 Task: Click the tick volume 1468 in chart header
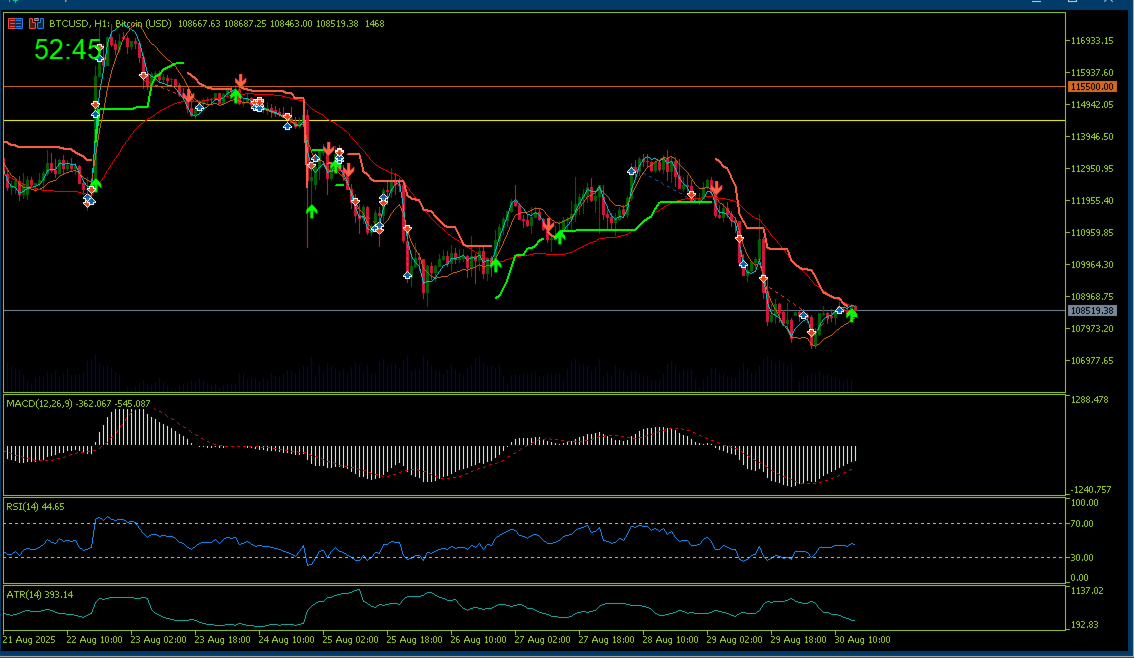375,24
